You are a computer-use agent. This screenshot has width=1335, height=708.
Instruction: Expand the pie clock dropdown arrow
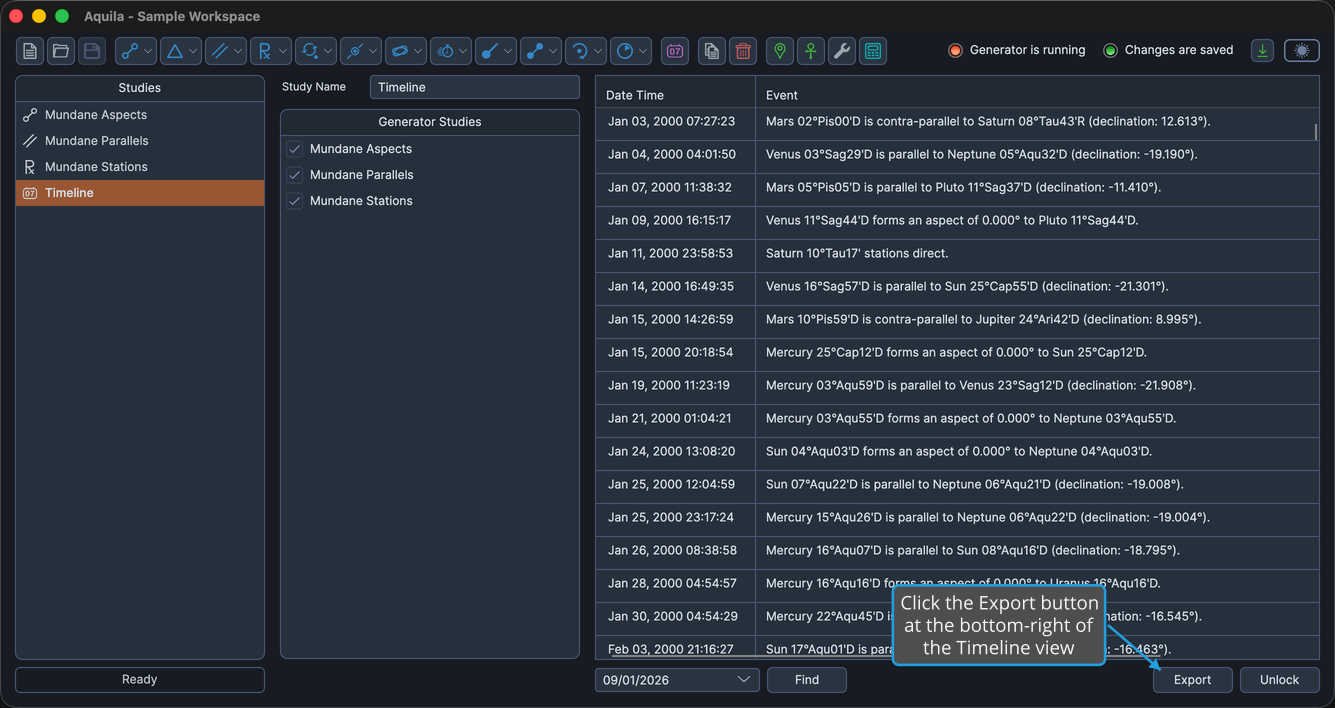(643, 51)
